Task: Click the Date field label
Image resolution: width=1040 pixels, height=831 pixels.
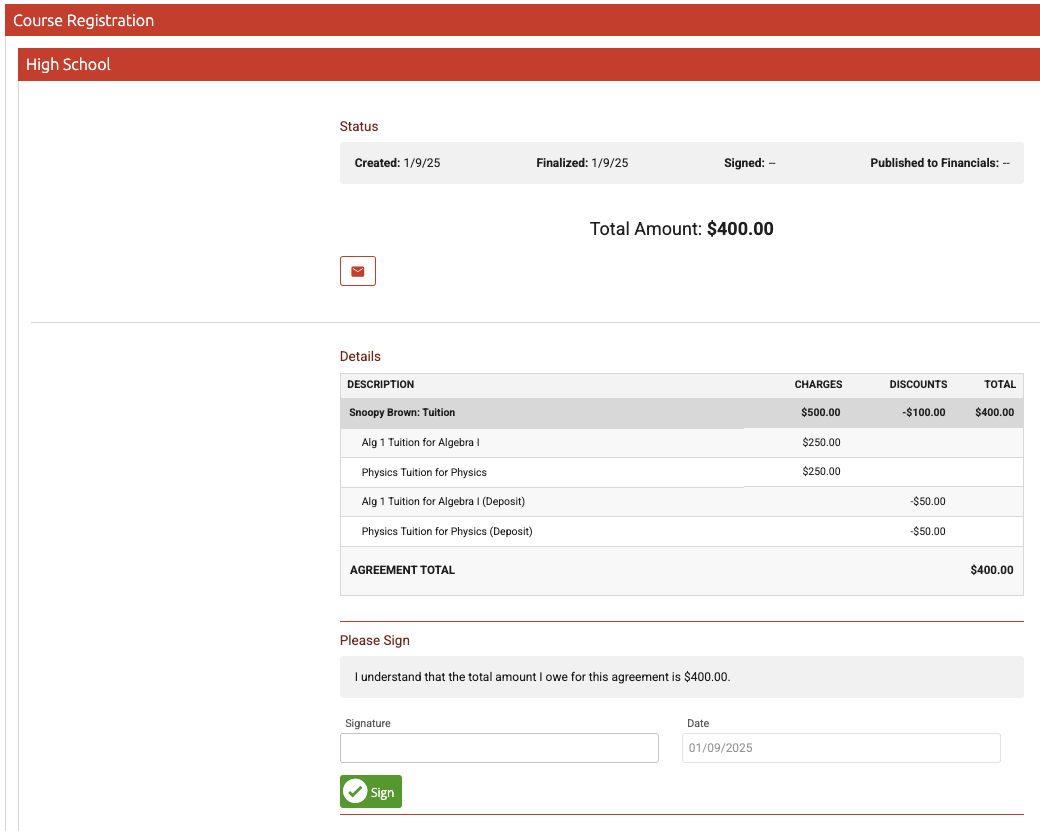Action: pyautogui.click(x=698, y=724)
